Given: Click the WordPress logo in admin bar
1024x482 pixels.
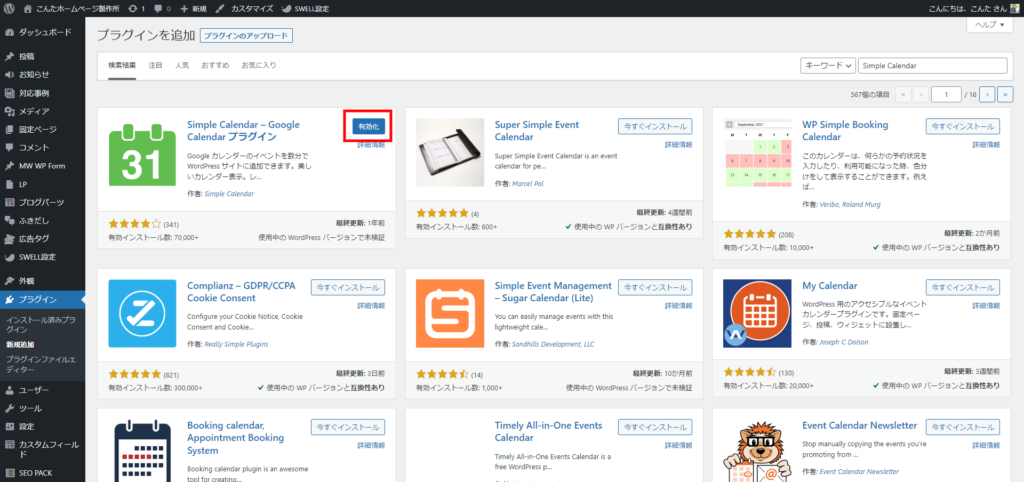Looking at the screenshot, I should pyautogui.click(x=9, y=9).
